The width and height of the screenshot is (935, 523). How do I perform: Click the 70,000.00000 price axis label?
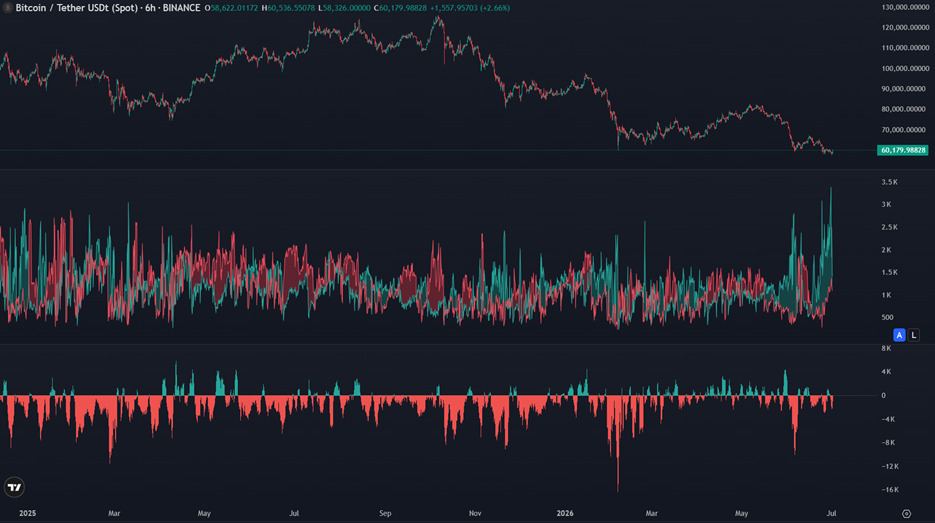[x=905, y=129]
